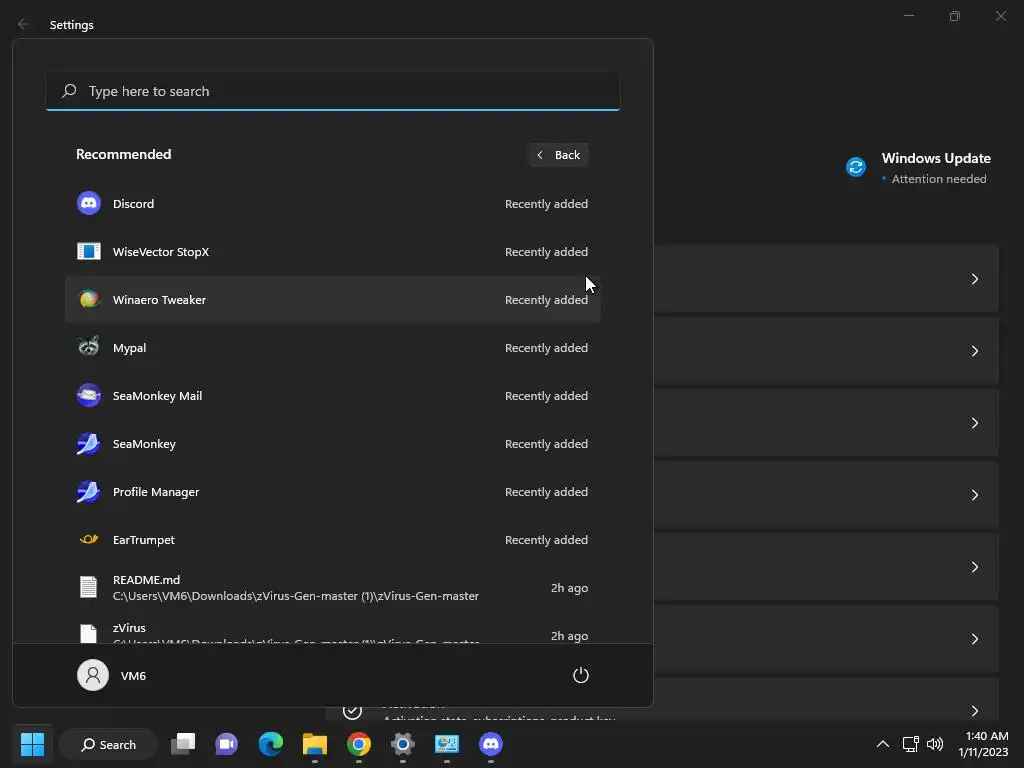
Task: Click Windows Update sync icon
Action: coord(856,167)
